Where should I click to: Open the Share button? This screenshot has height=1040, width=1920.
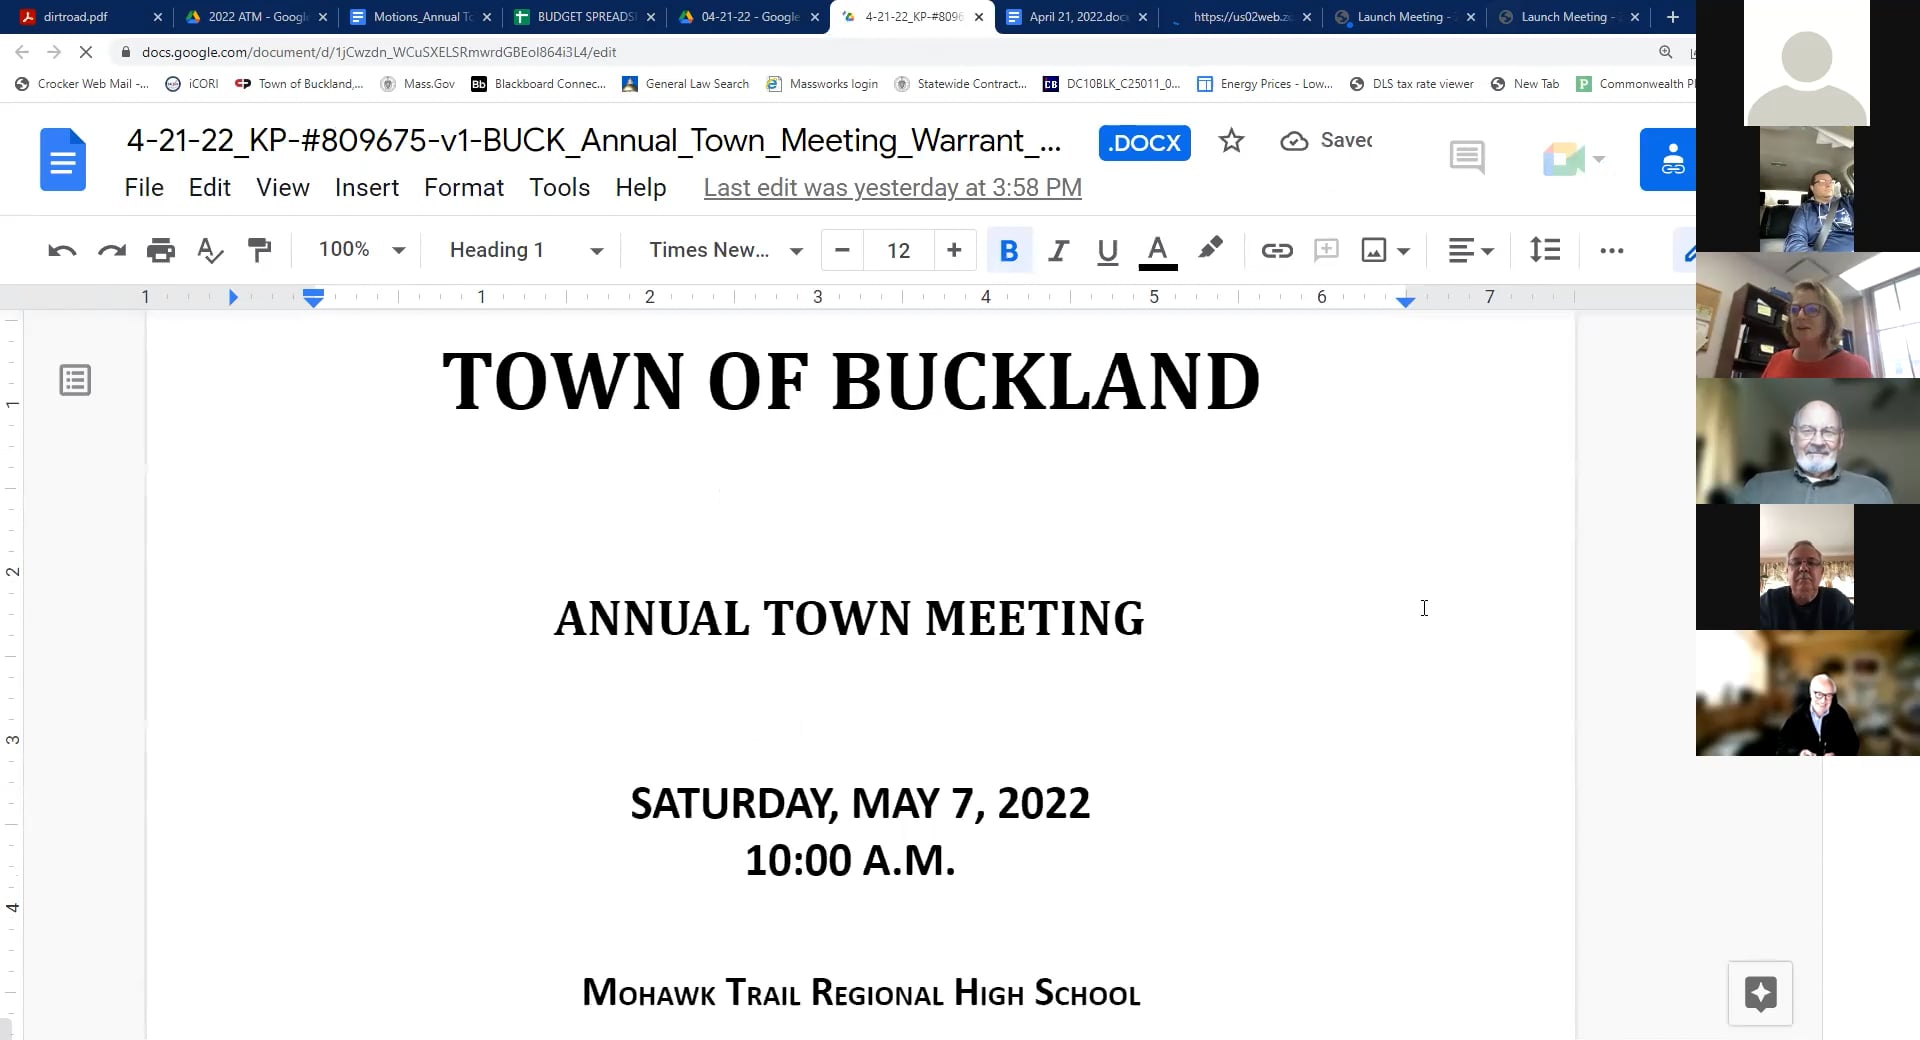(x=1668, y=159)
